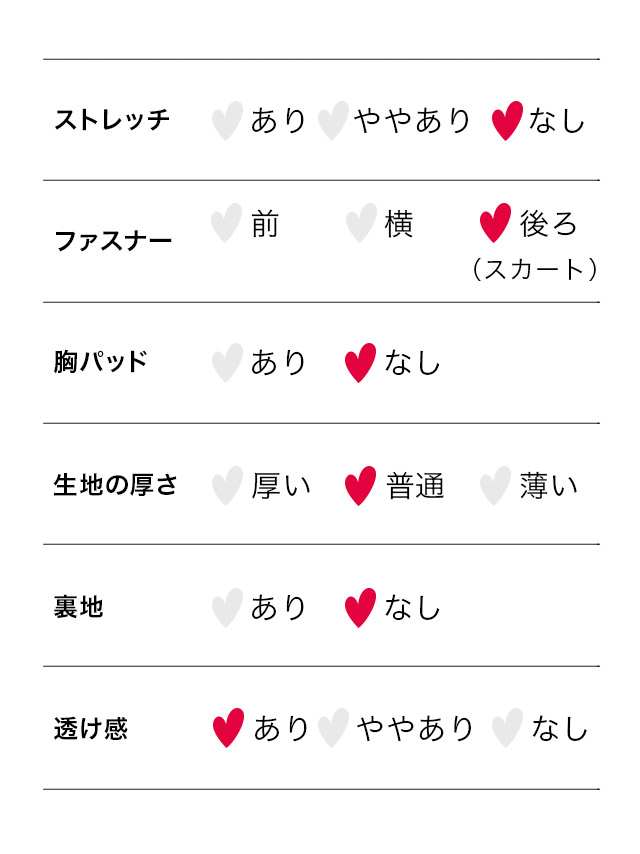Click the red heart next to ストレッチ なし
The image size is (640, 854).
(507, 121)
